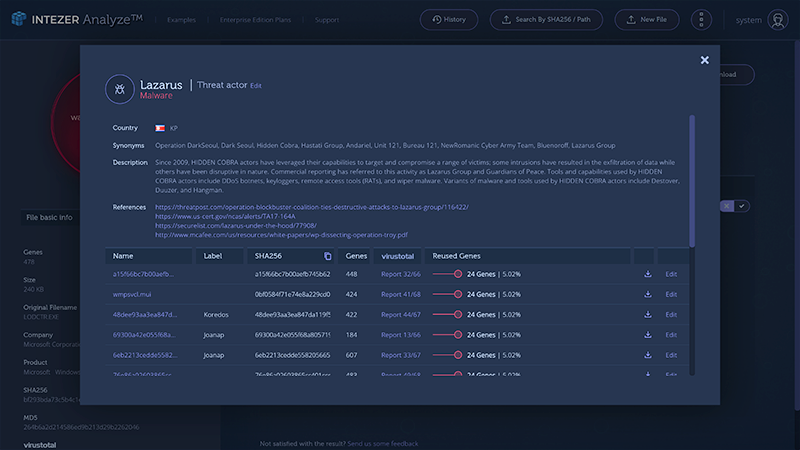
Task: Open virustotal Report 32/66
Action: [x=401, y=274]
